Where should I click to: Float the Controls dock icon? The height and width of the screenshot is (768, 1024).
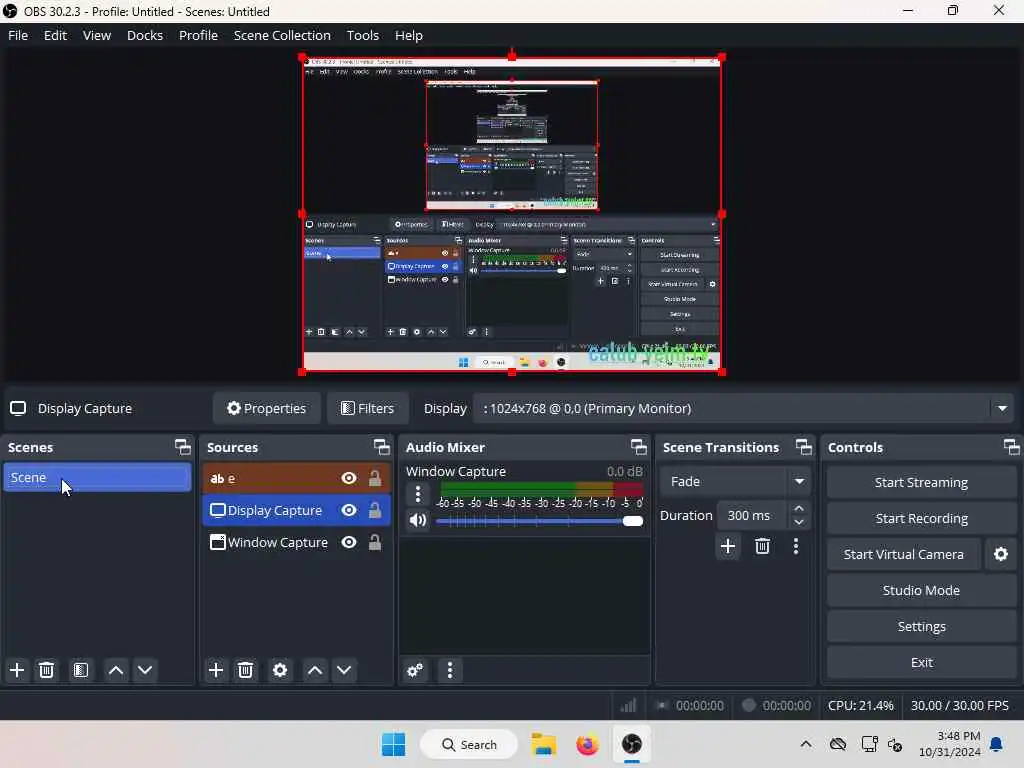(x=1012, y=447)
